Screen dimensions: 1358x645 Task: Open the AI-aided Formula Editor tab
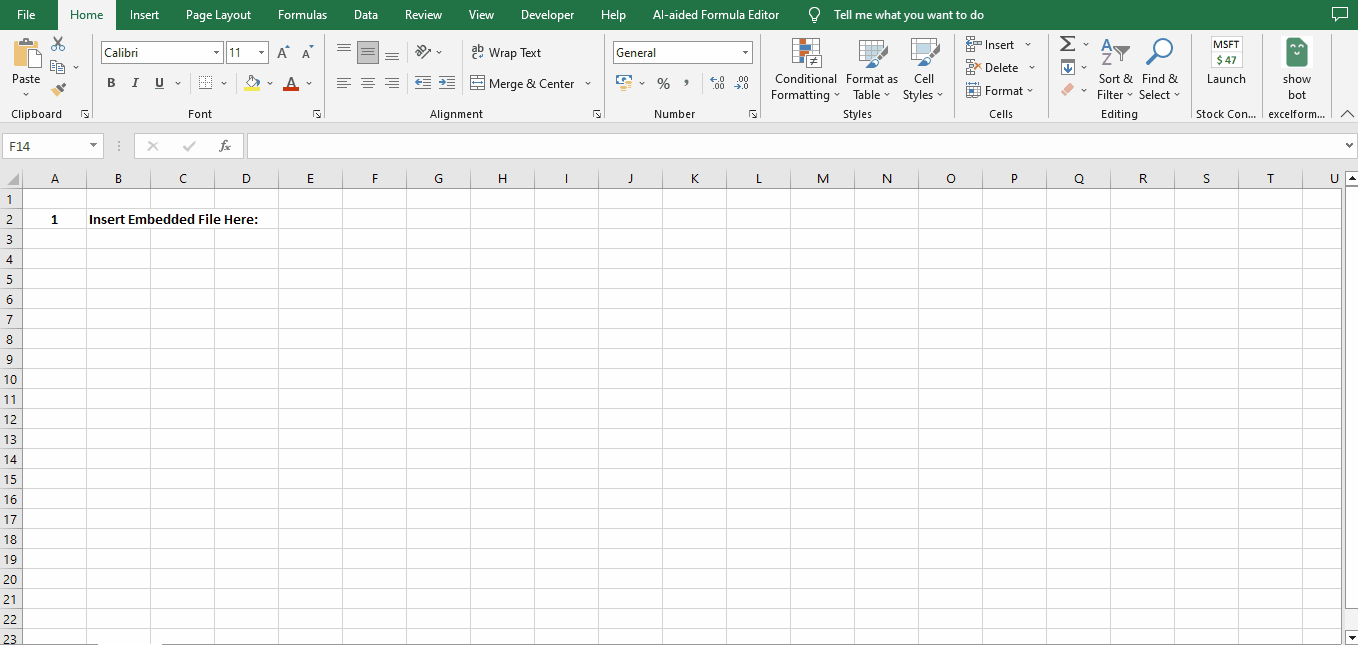716,15
